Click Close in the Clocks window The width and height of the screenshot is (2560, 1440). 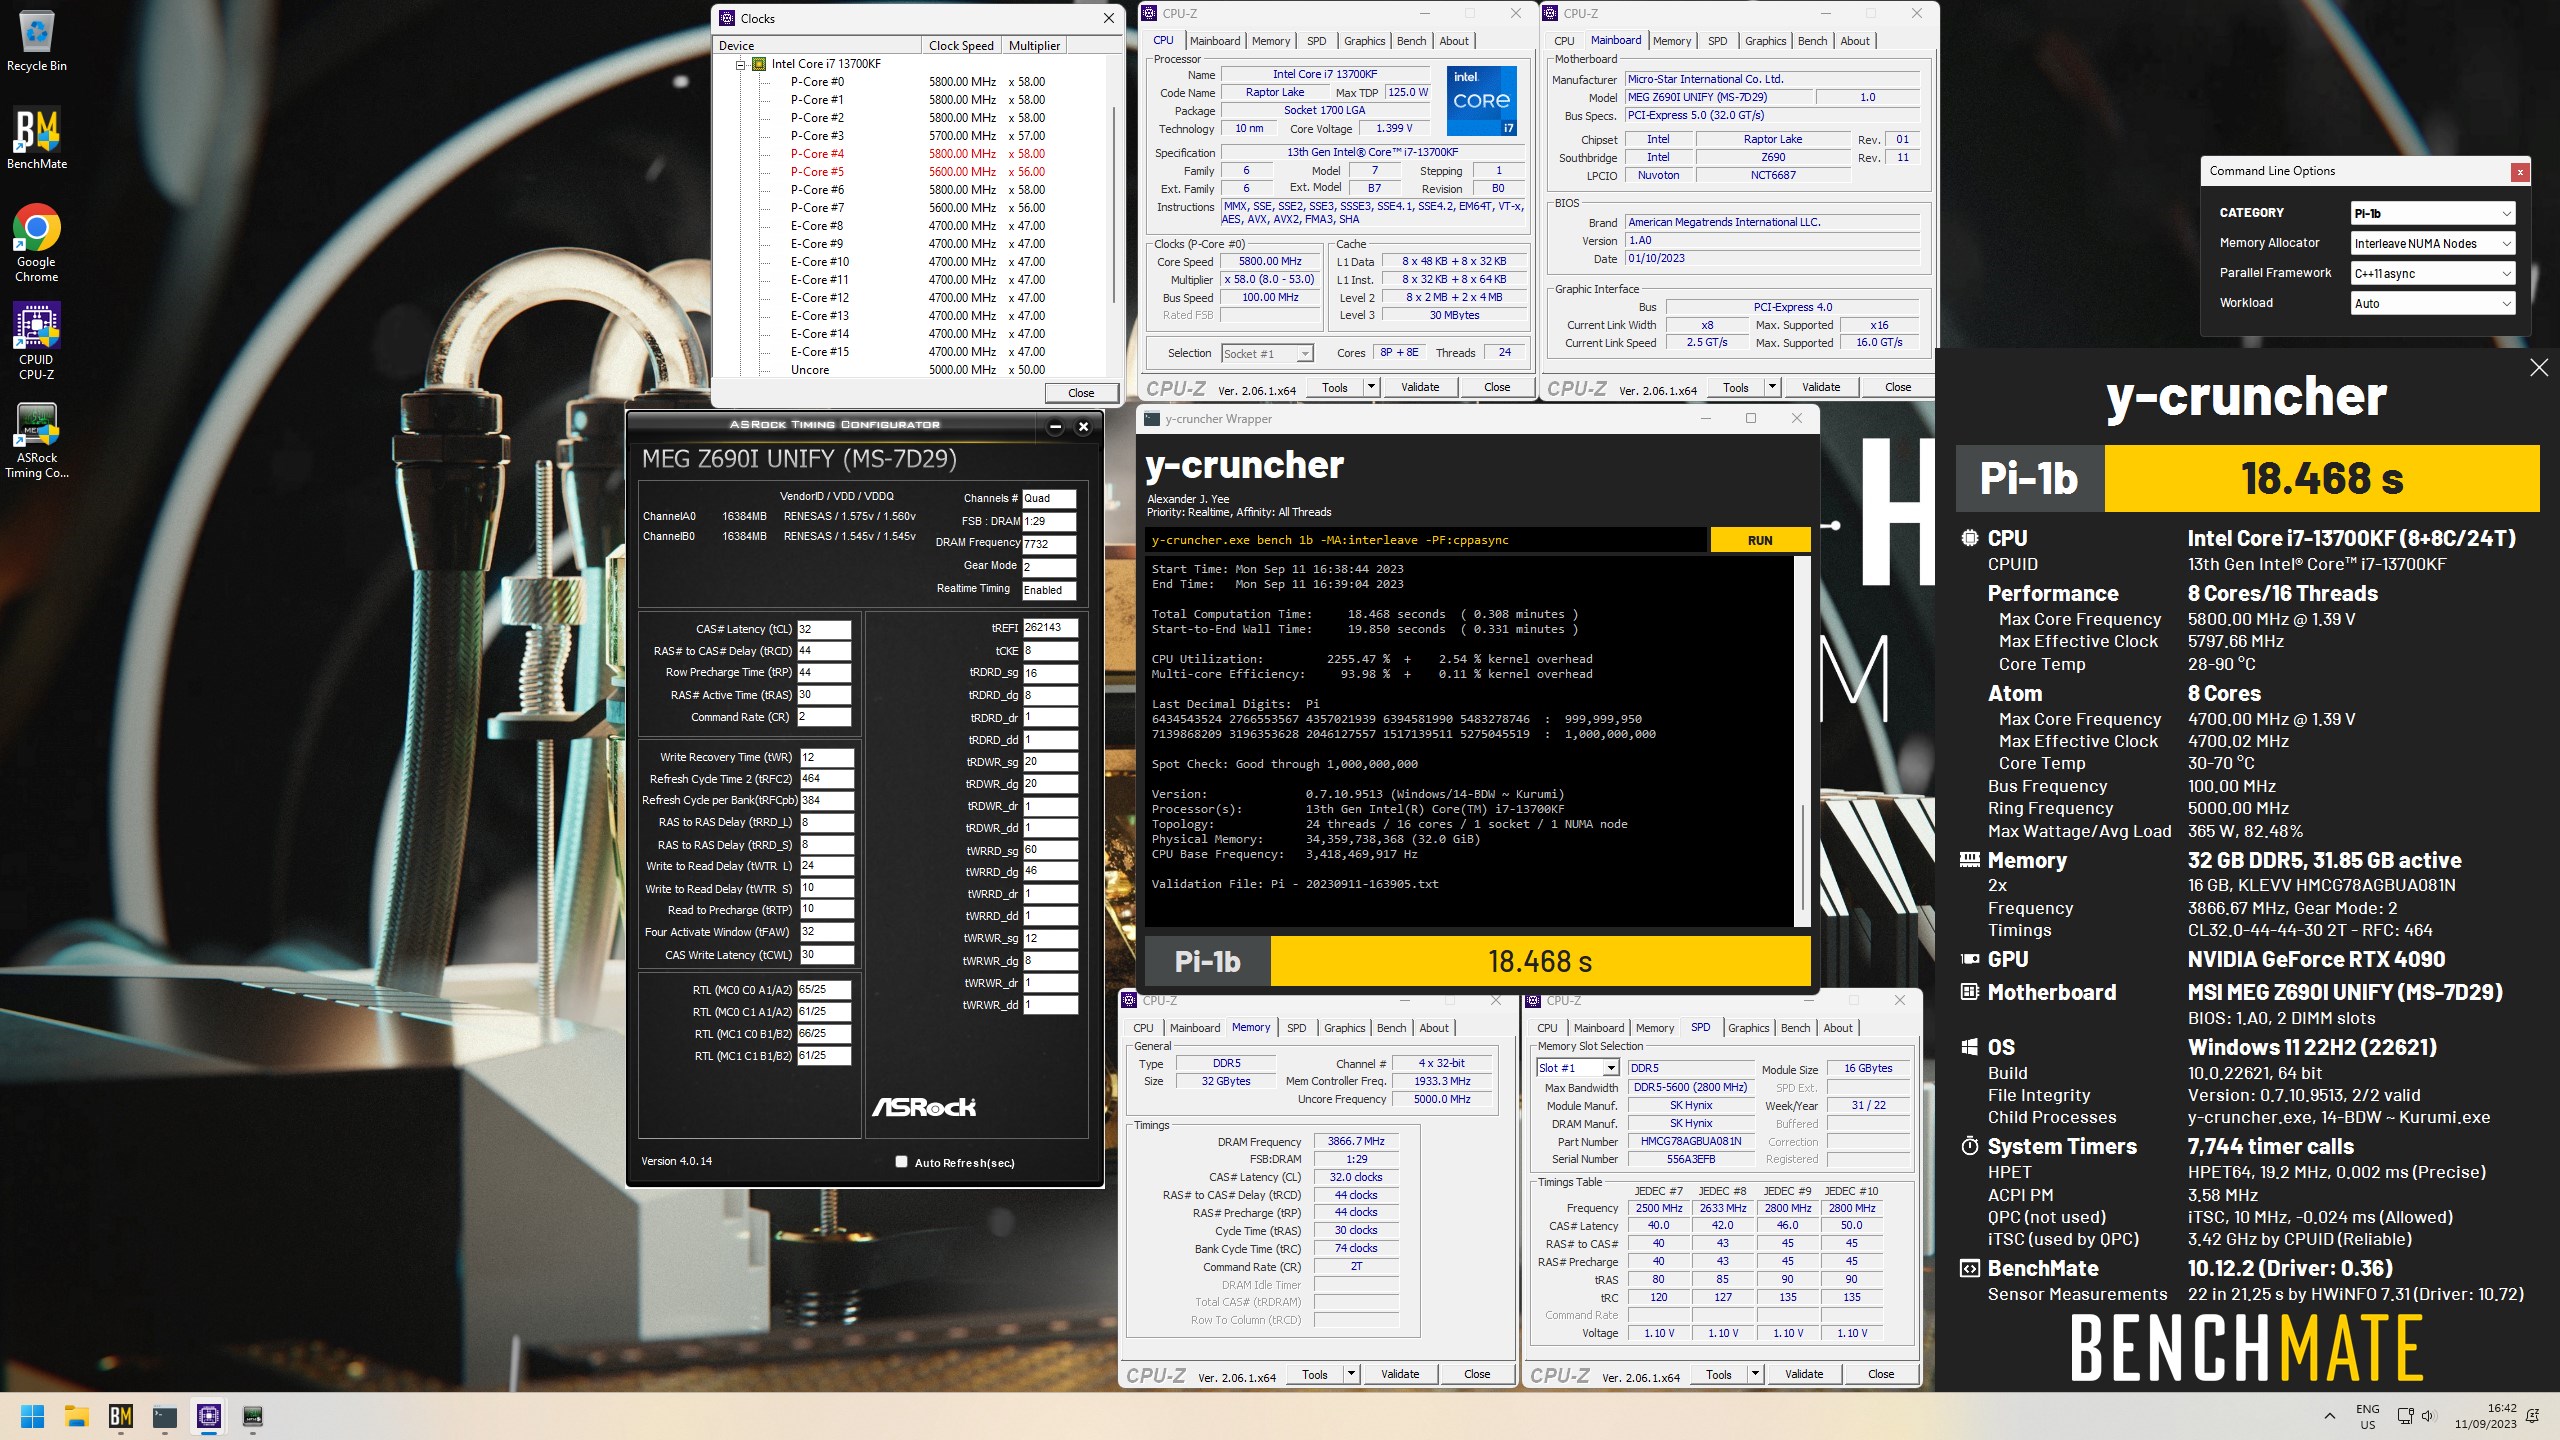point(1081,393)
